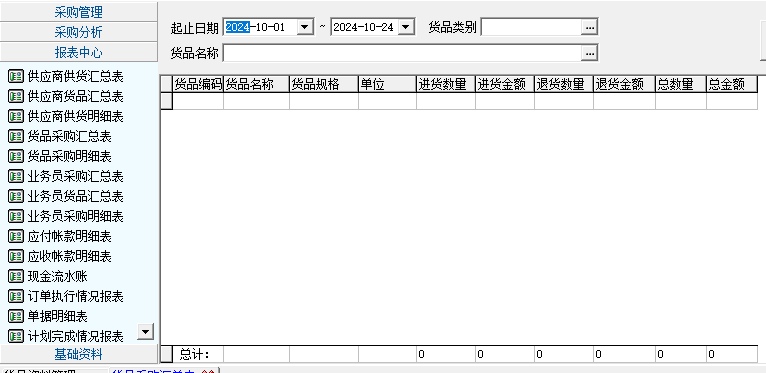The image size is (766, 373).
Task: Click the end date field 2024-10-24
Action: [365, 27]
